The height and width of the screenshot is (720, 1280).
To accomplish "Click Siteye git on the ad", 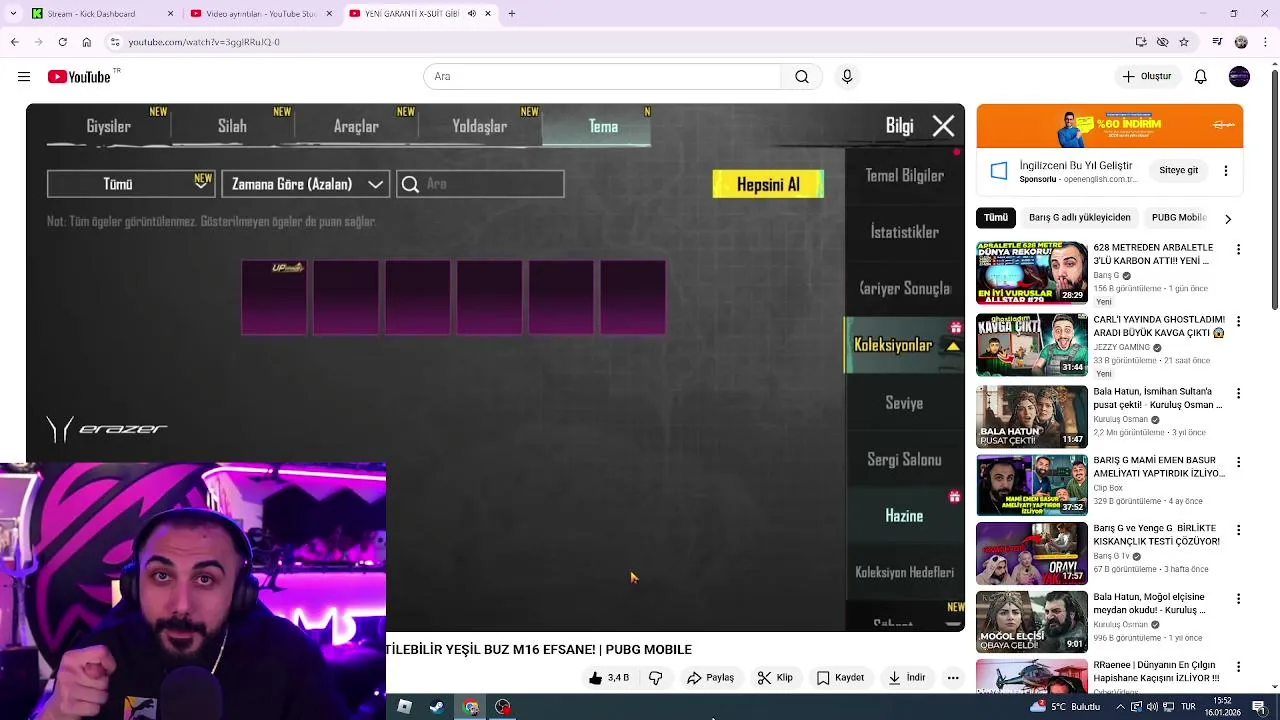I will pos(1178,171).
